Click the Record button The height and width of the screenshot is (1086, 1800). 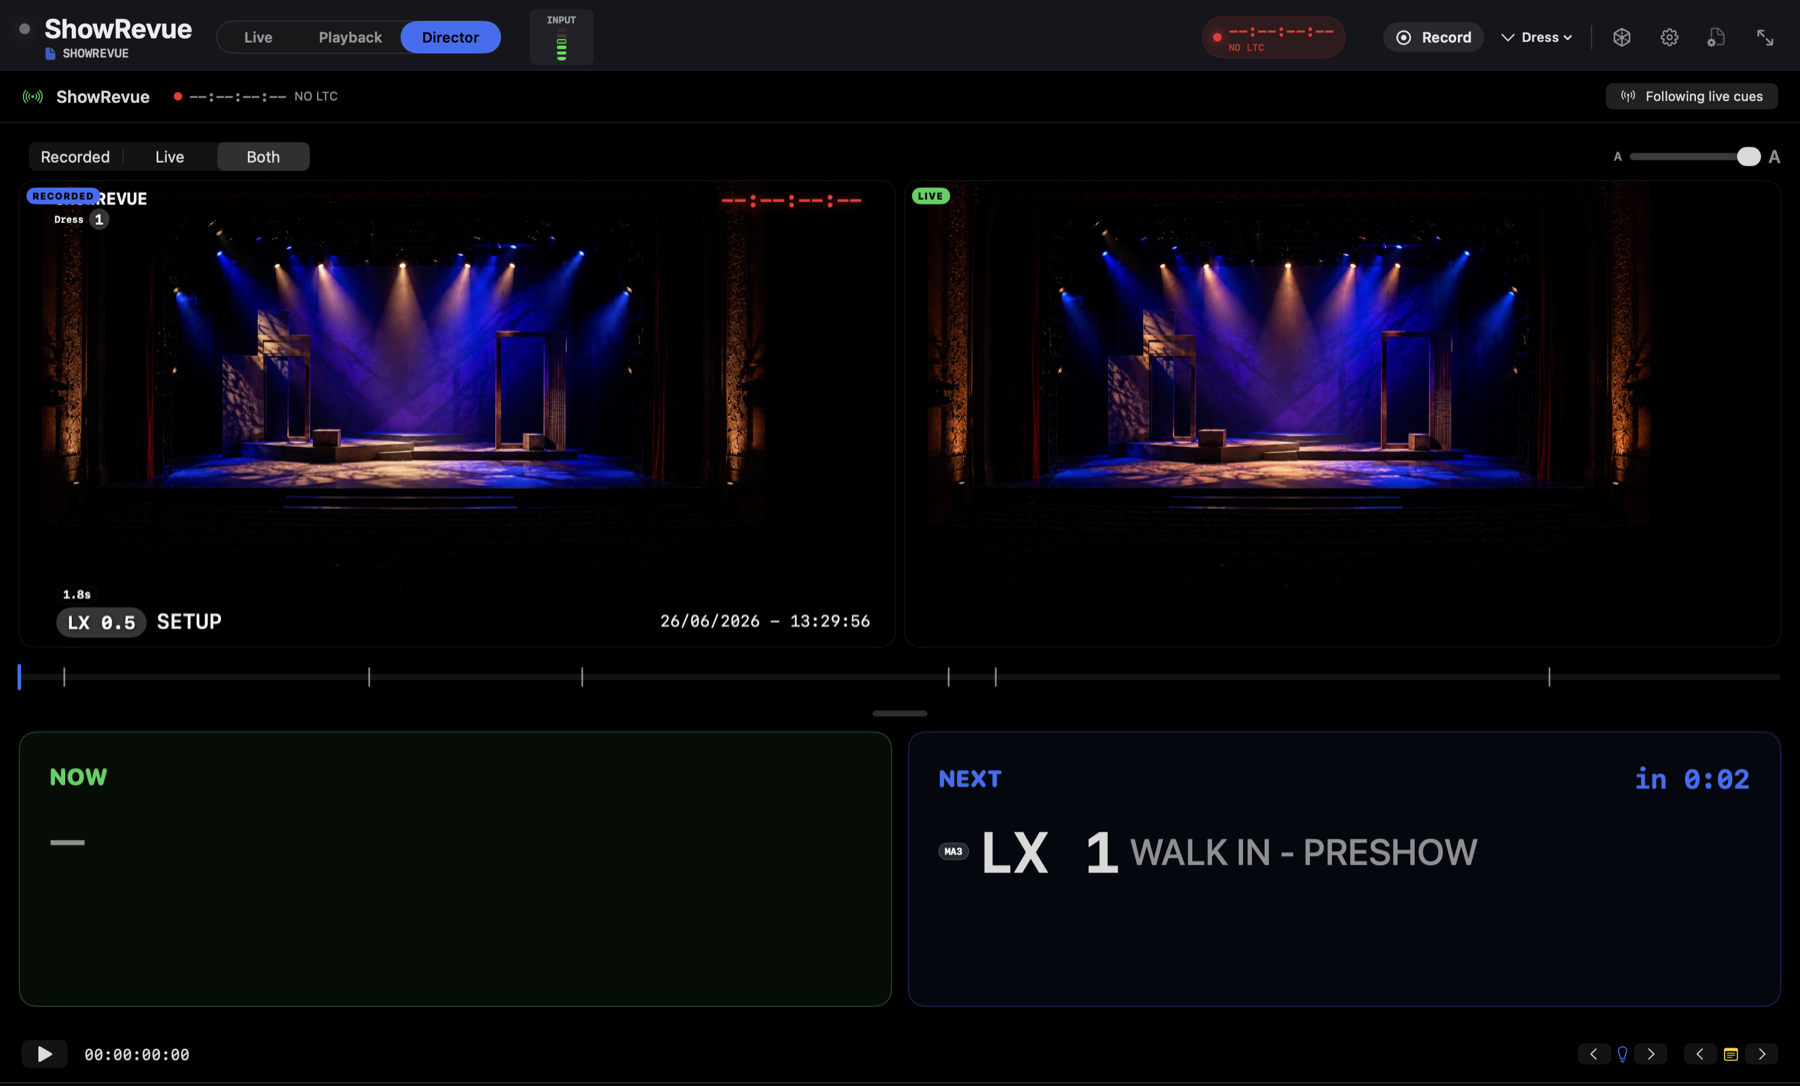(1433, 37)
